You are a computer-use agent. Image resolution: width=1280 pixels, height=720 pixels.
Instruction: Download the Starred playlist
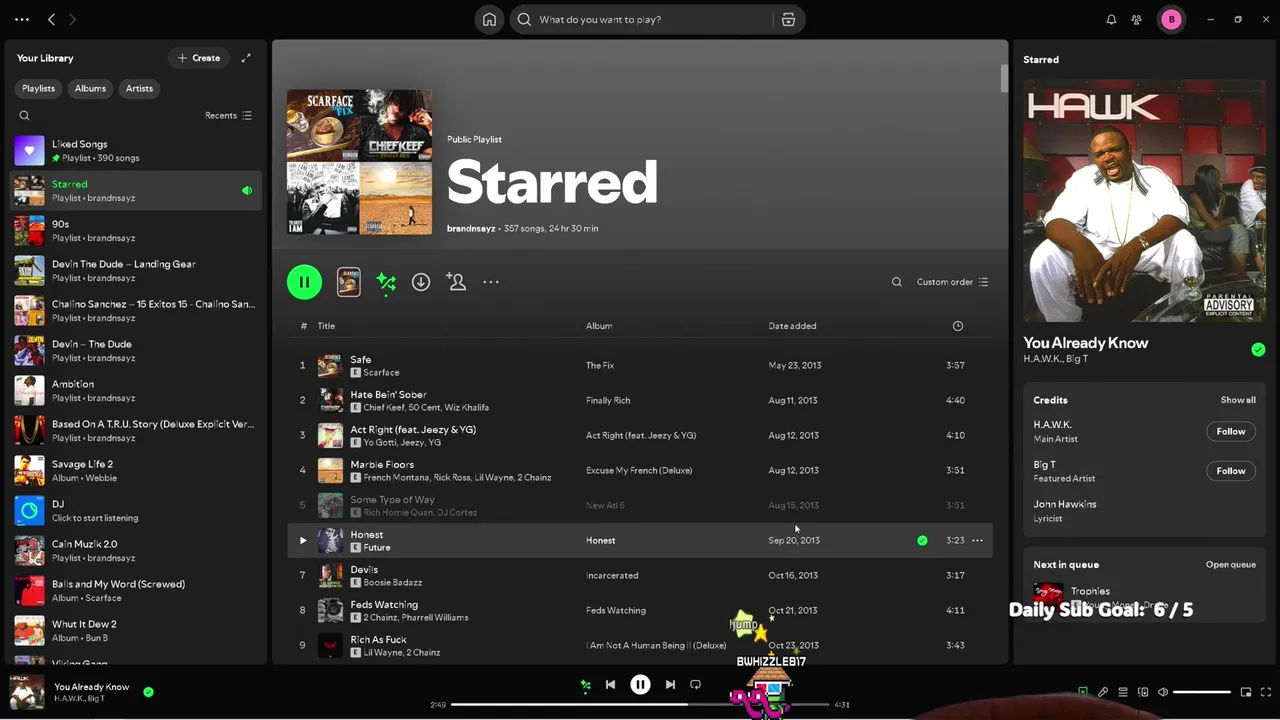click(x=421, y=282)
